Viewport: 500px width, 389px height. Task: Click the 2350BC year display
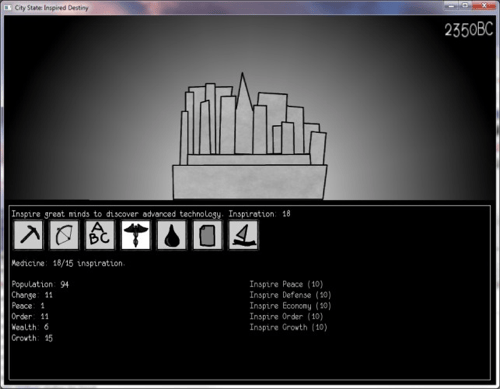tap(468, 30)
